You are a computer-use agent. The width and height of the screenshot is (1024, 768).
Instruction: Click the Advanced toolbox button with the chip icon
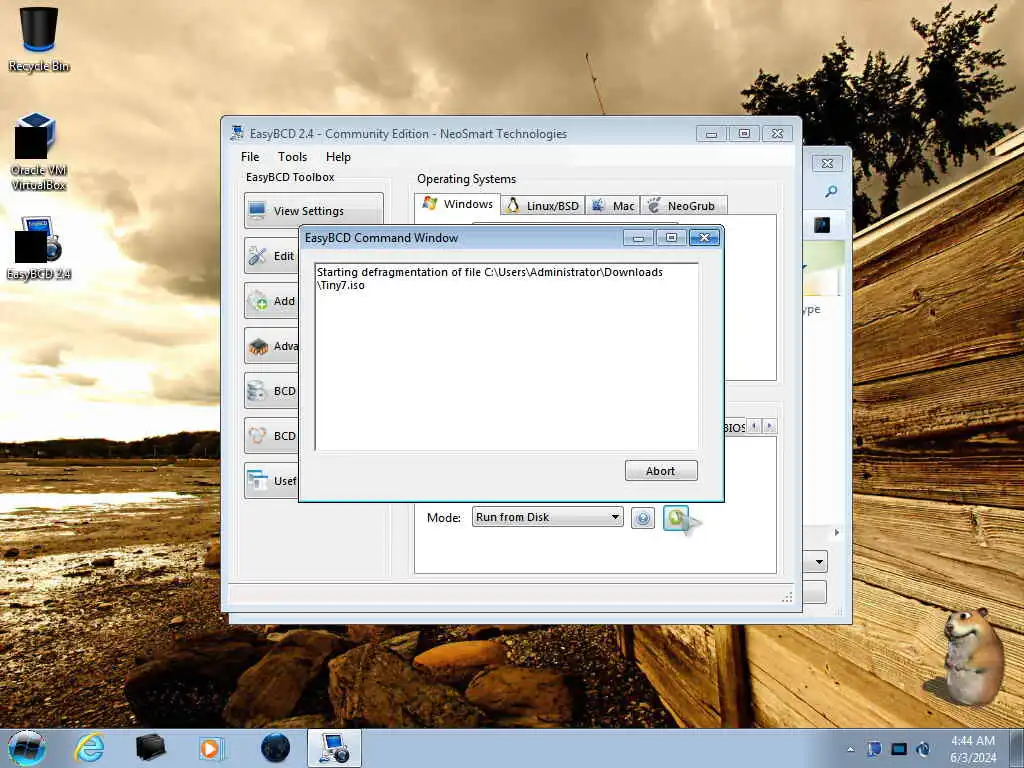(272, 346)
